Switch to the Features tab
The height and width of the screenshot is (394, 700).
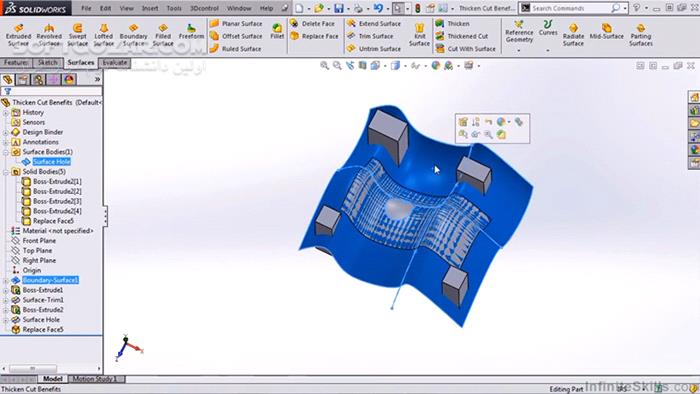[x=16, y=62]
